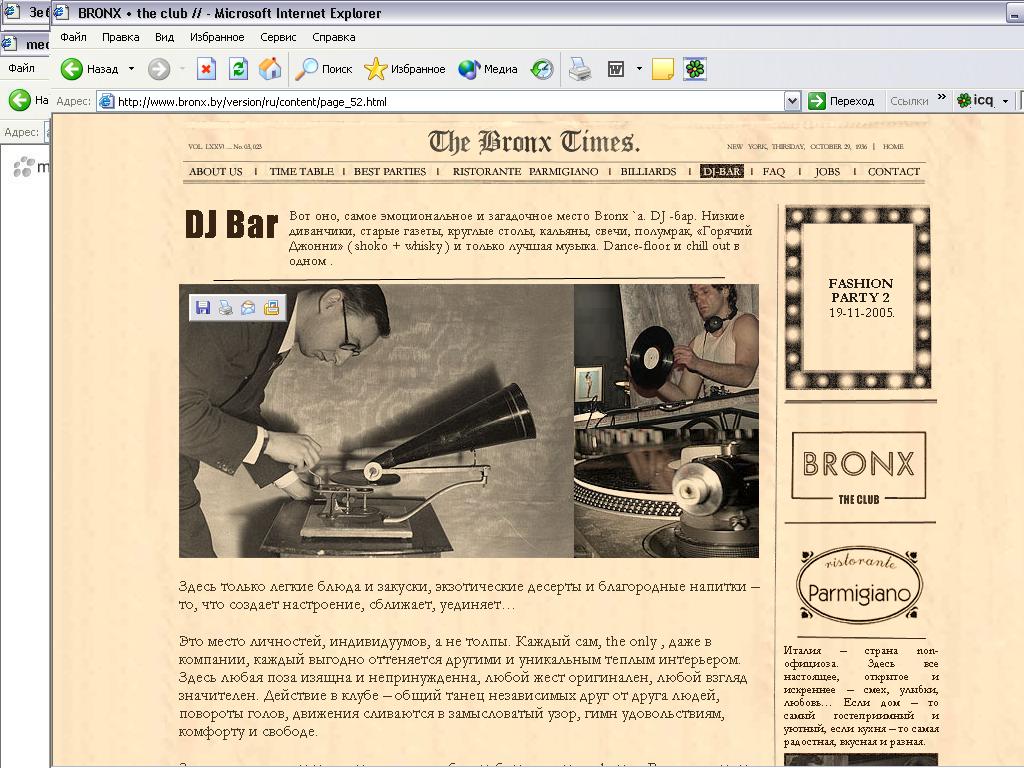The width and height of the screenshot is (1024, 768).
Task: Open Сервис menu
Action: coord(278,37)
